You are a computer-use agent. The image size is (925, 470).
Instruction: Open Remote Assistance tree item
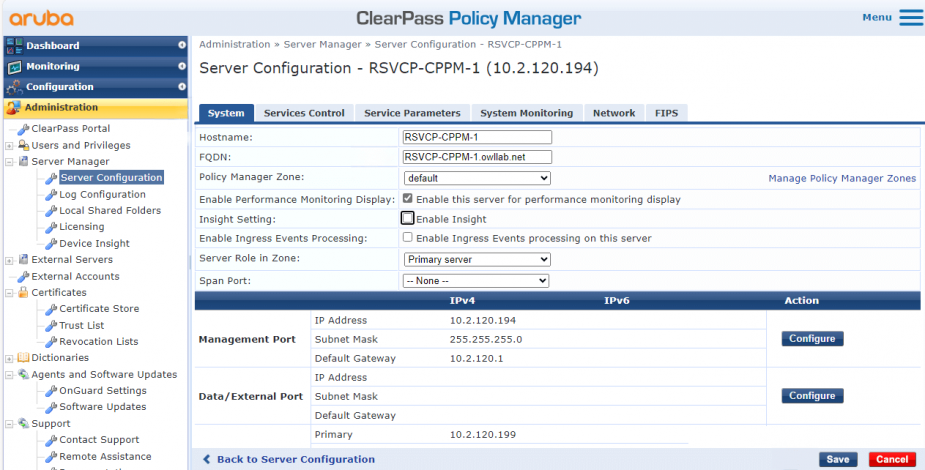(x=105, y=456)
